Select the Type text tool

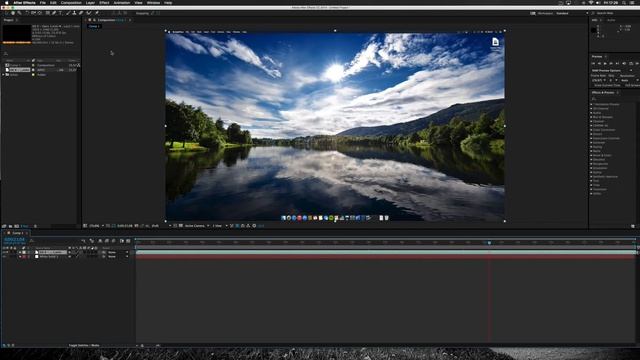(x=60, y=13)
